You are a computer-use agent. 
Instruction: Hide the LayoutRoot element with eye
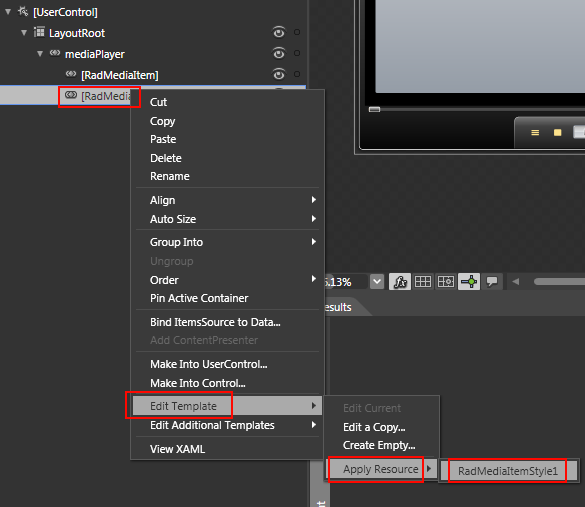pyautogui.click(x=278, y=32)
